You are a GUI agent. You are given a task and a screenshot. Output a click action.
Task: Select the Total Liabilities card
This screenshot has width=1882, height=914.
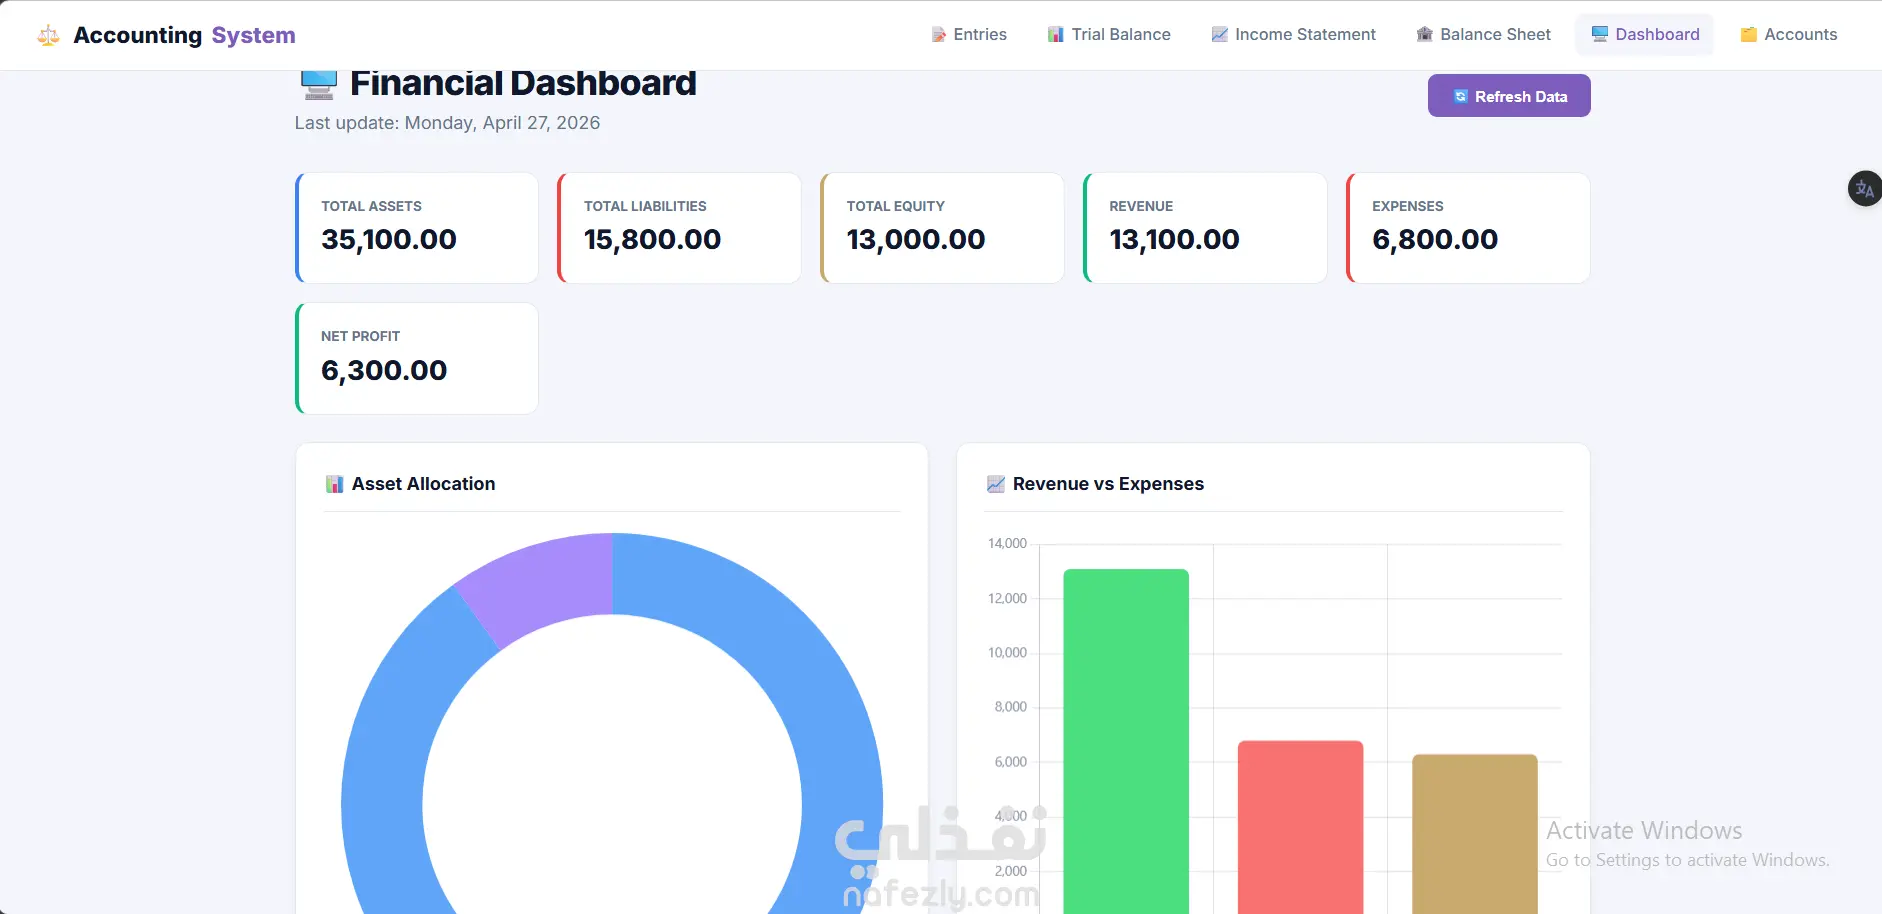[x=680, y=228]
